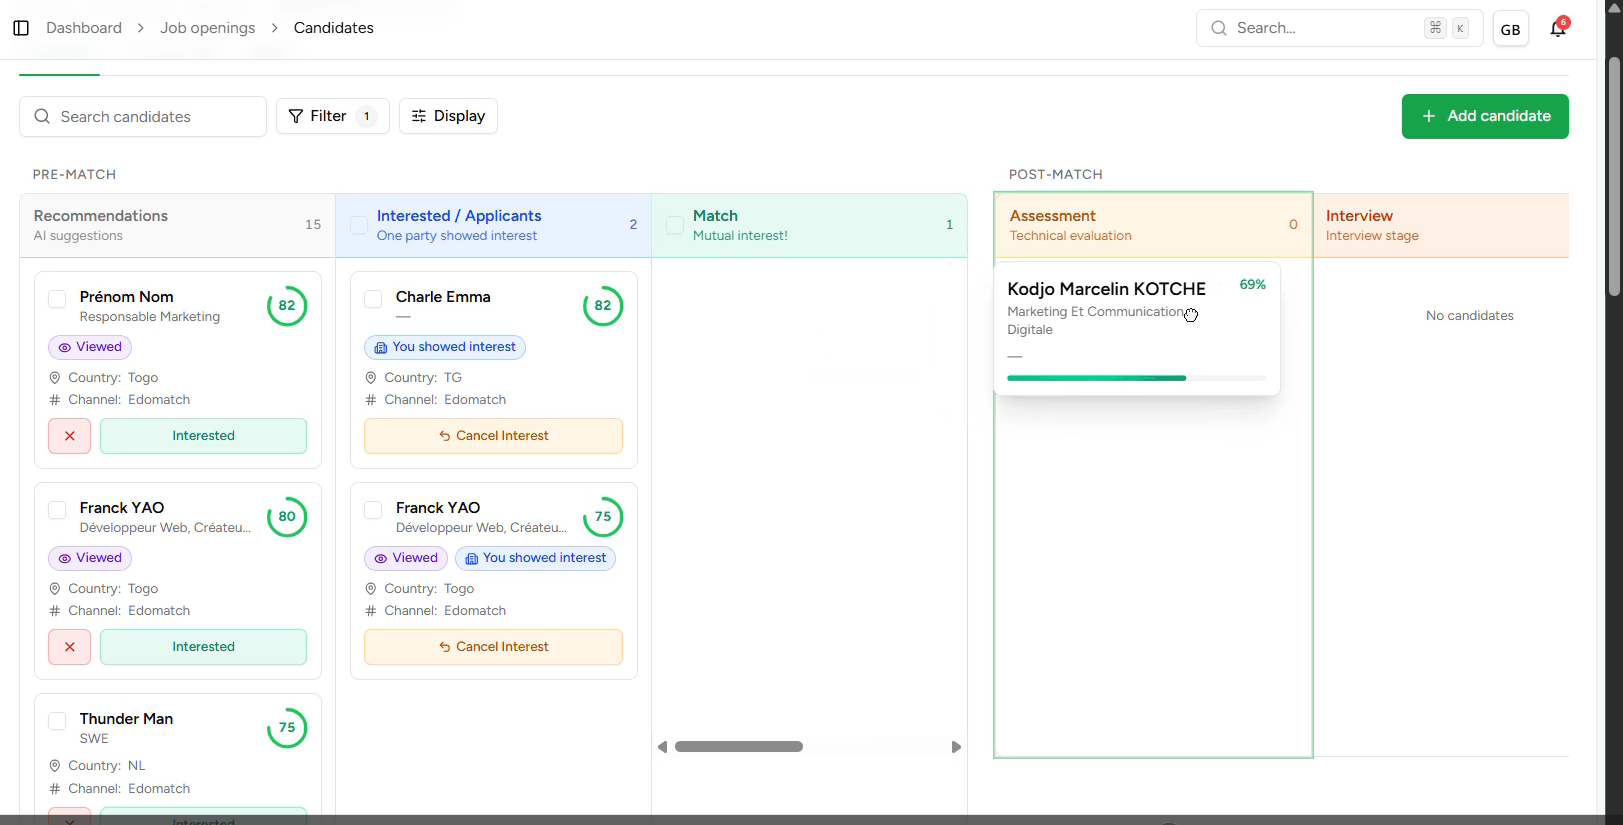Open the Display settings dropdown
Screen dimensions: 1623x825
tap(448, 116)
